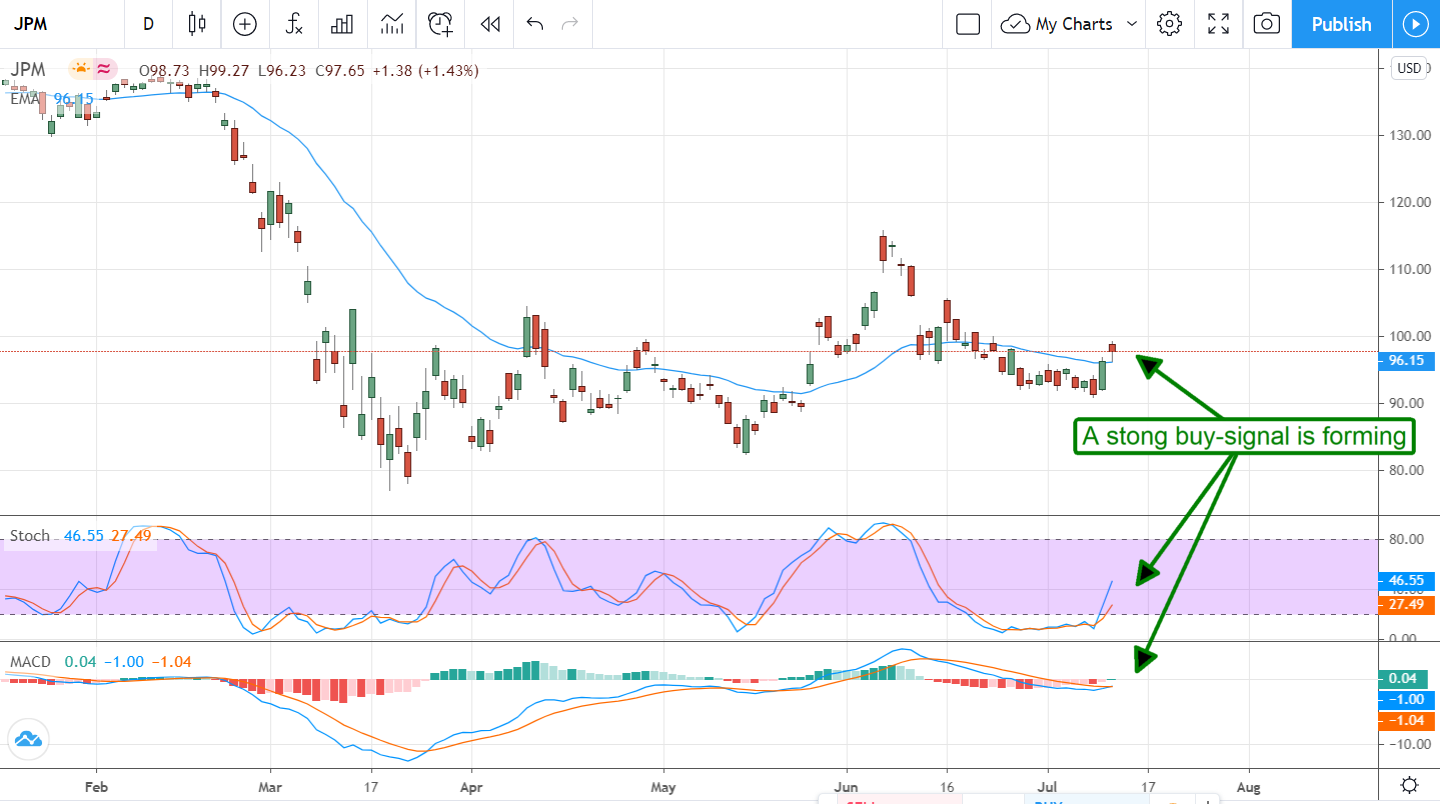Toggle fullscreen mode

coord(1218,24)
